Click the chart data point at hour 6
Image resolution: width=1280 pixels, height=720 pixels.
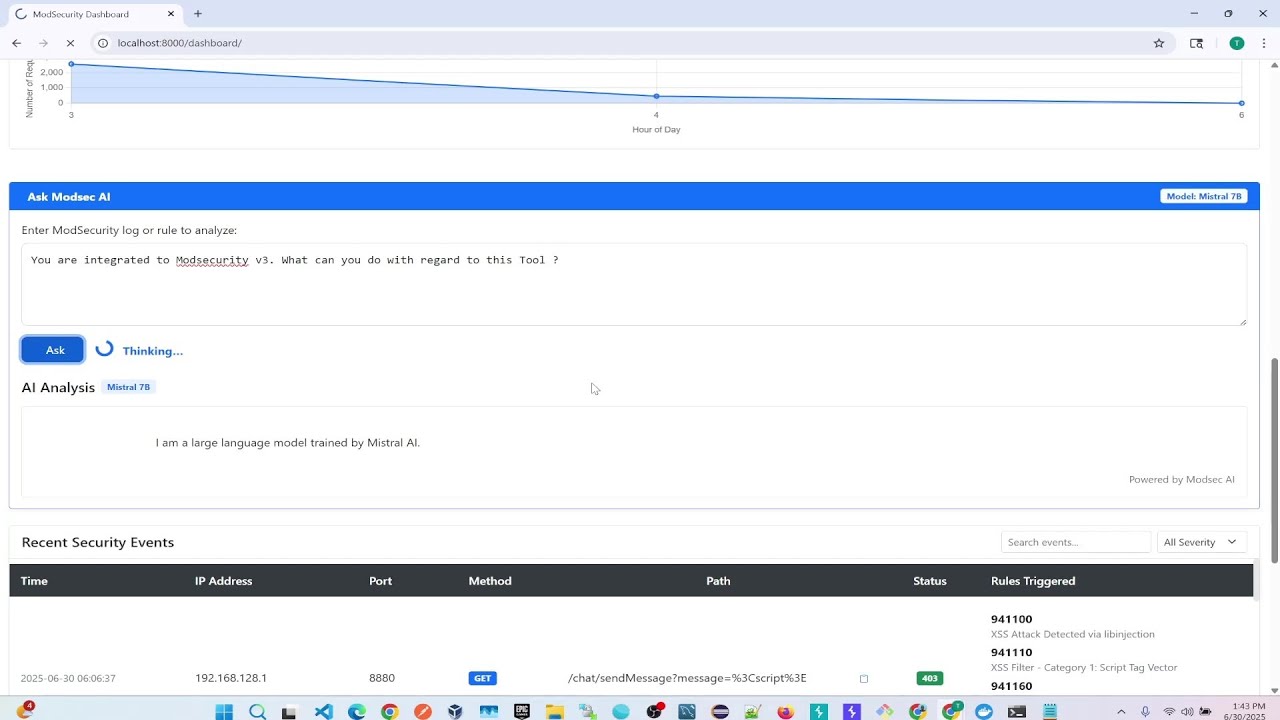click(x=1241, y=103)
